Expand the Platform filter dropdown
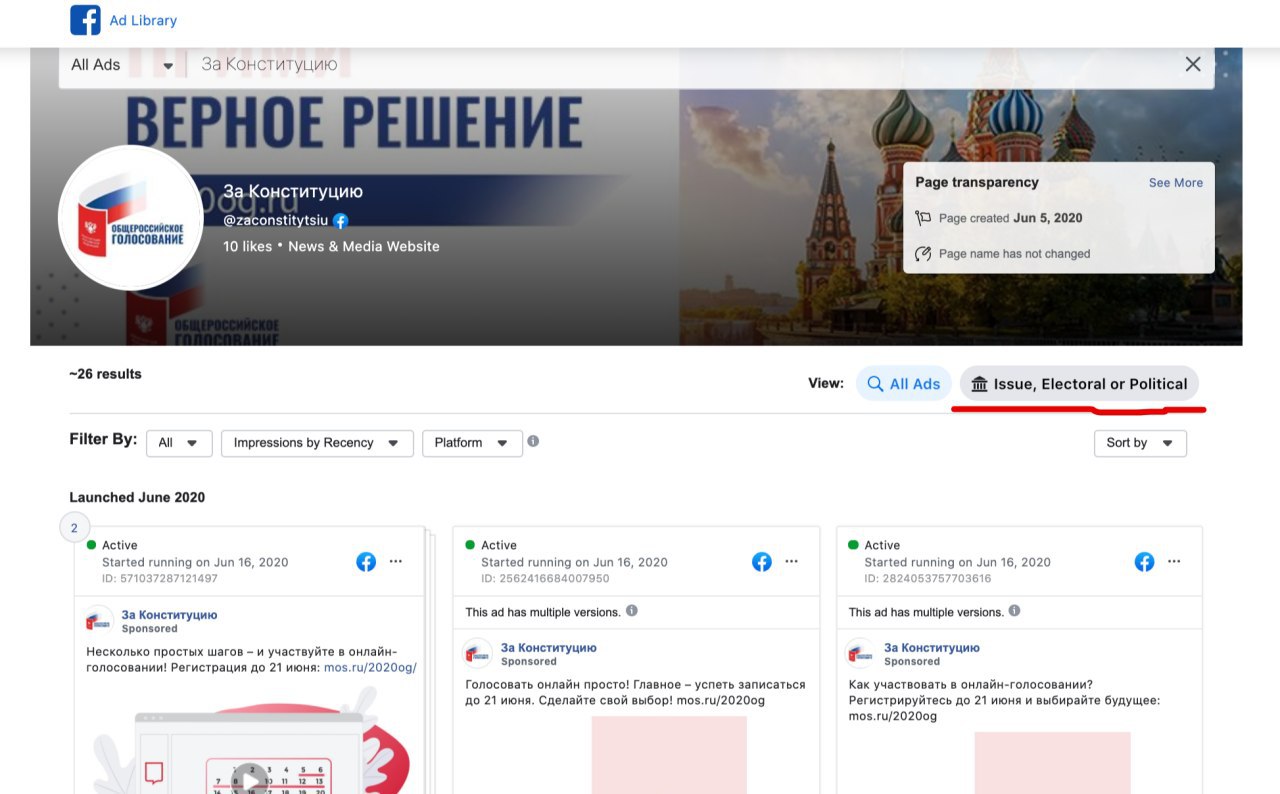Viewport: 1280px width, 794px height. coord(472,443)
